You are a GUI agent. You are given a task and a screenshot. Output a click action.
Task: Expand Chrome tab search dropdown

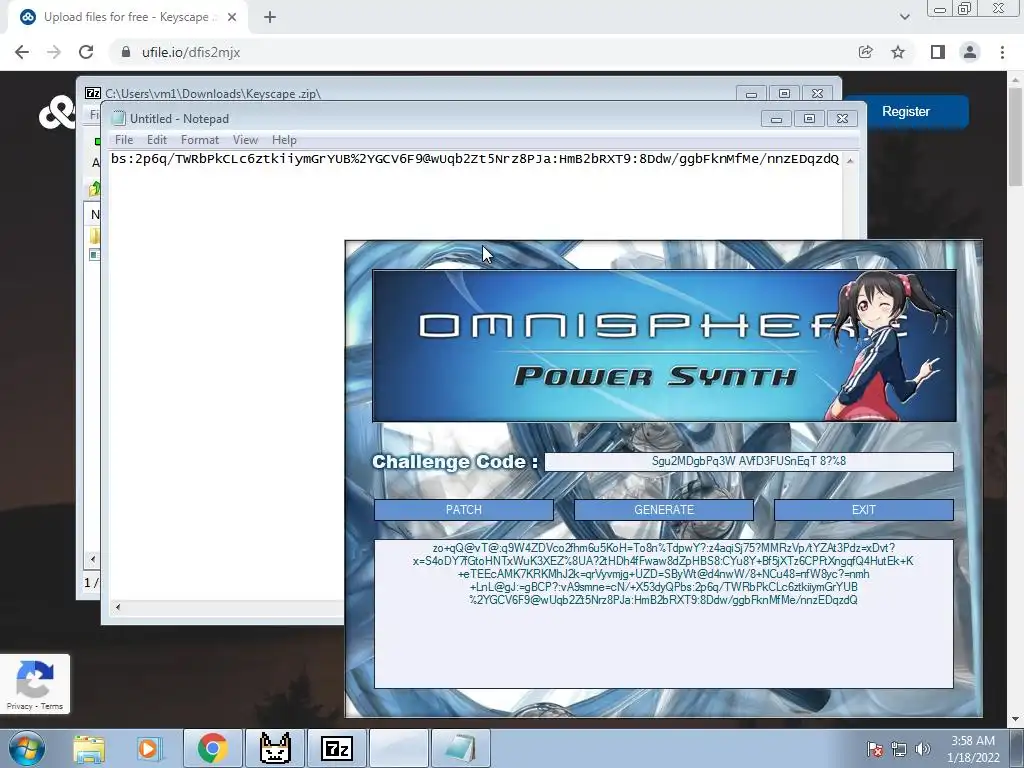click(x=904, y=17)
